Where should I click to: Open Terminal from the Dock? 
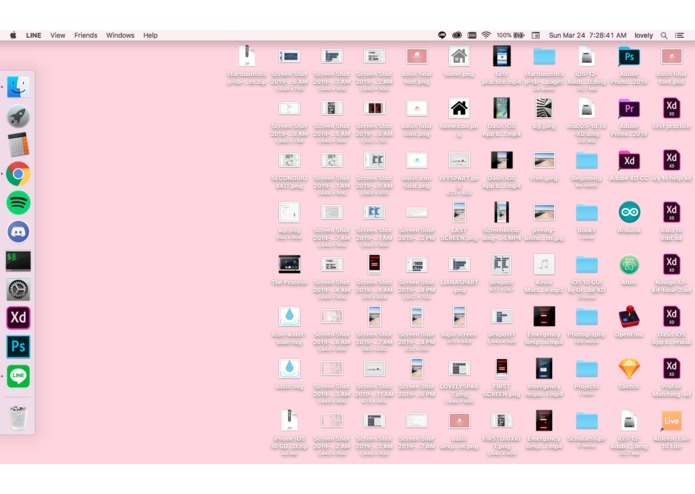click(18, 261)
